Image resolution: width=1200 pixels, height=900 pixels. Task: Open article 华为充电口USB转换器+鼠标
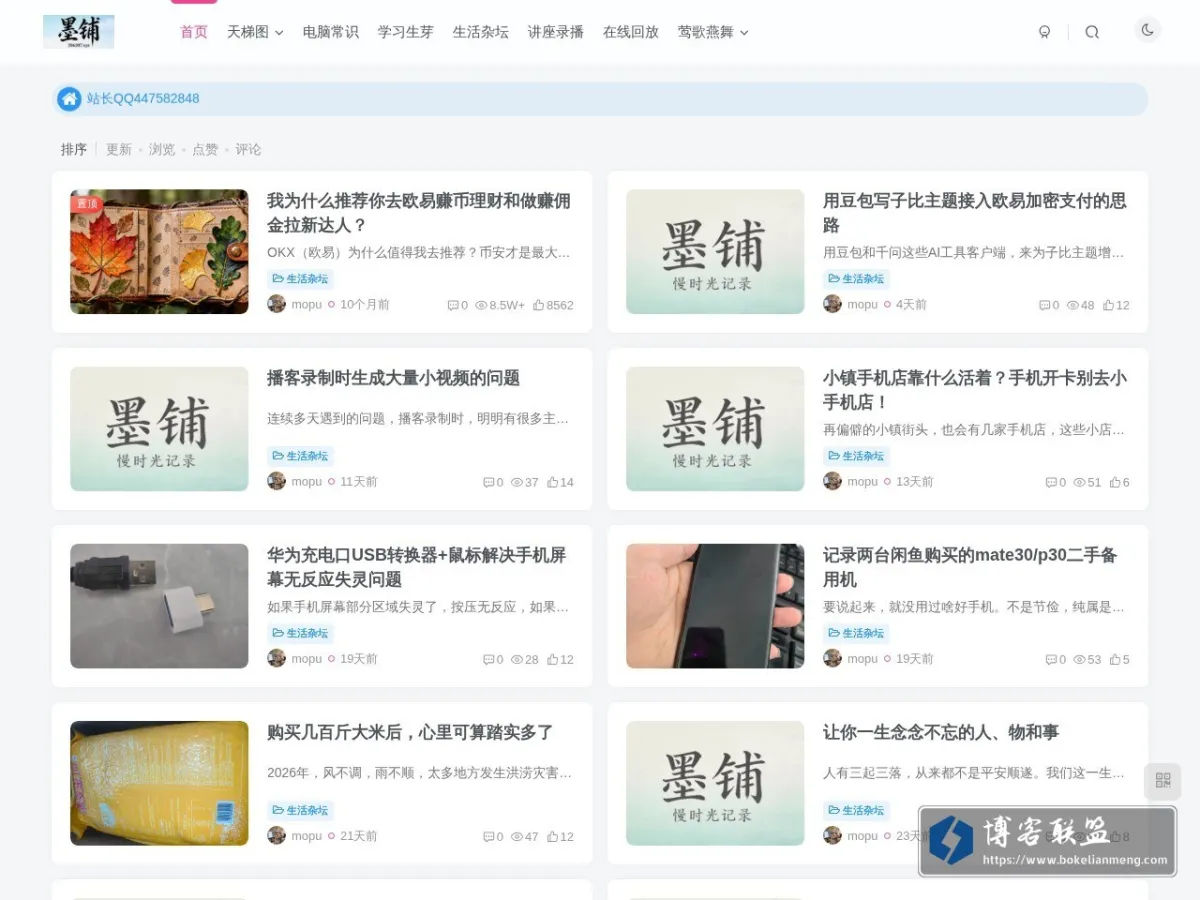tap(417, 567)
